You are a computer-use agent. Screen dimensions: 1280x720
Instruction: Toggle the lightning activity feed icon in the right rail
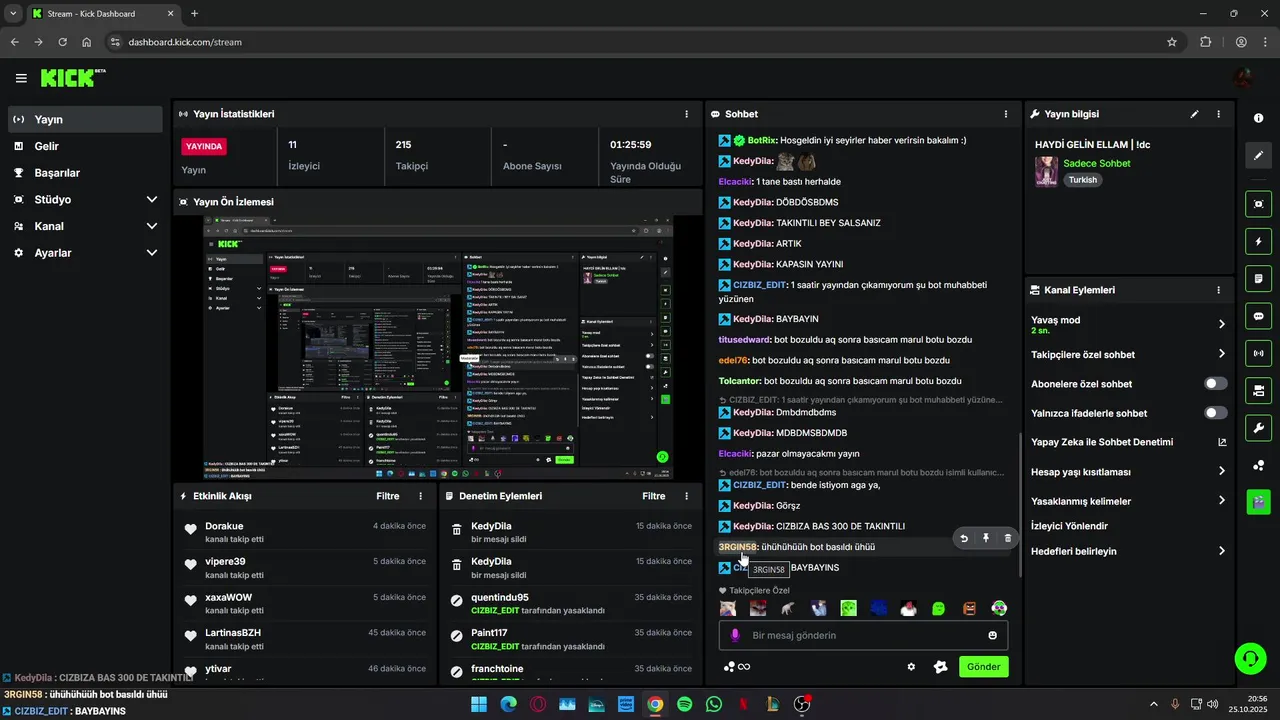pos(1258,241)
